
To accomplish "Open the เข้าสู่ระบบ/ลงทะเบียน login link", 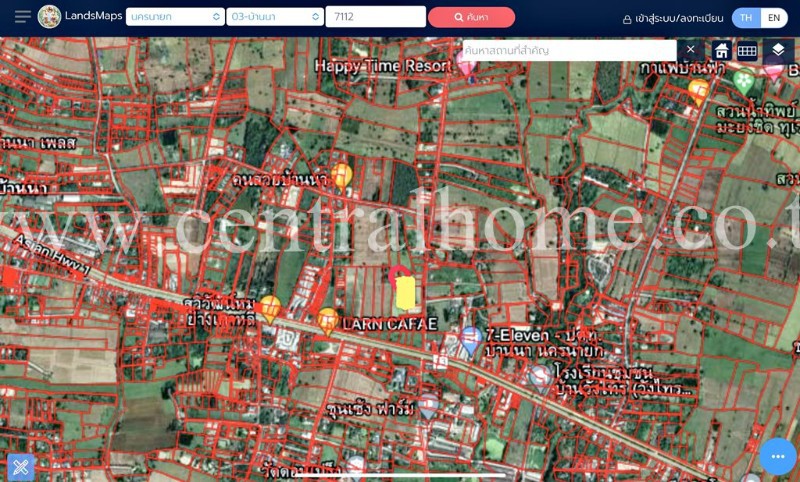I will [672, 18].
